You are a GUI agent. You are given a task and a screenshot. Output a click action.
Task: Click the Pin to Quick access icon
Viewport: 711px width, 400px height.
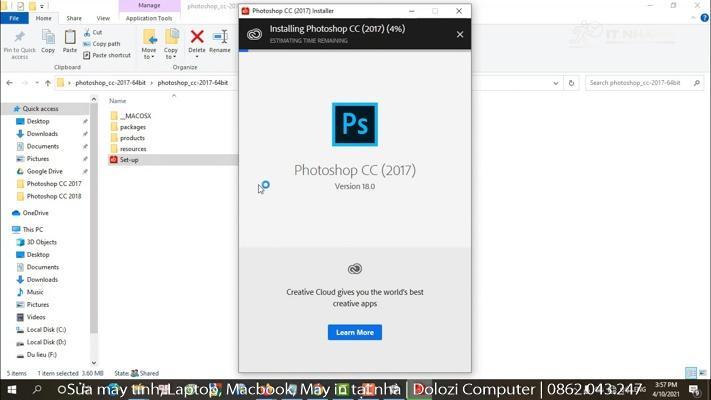click(20, 41)
